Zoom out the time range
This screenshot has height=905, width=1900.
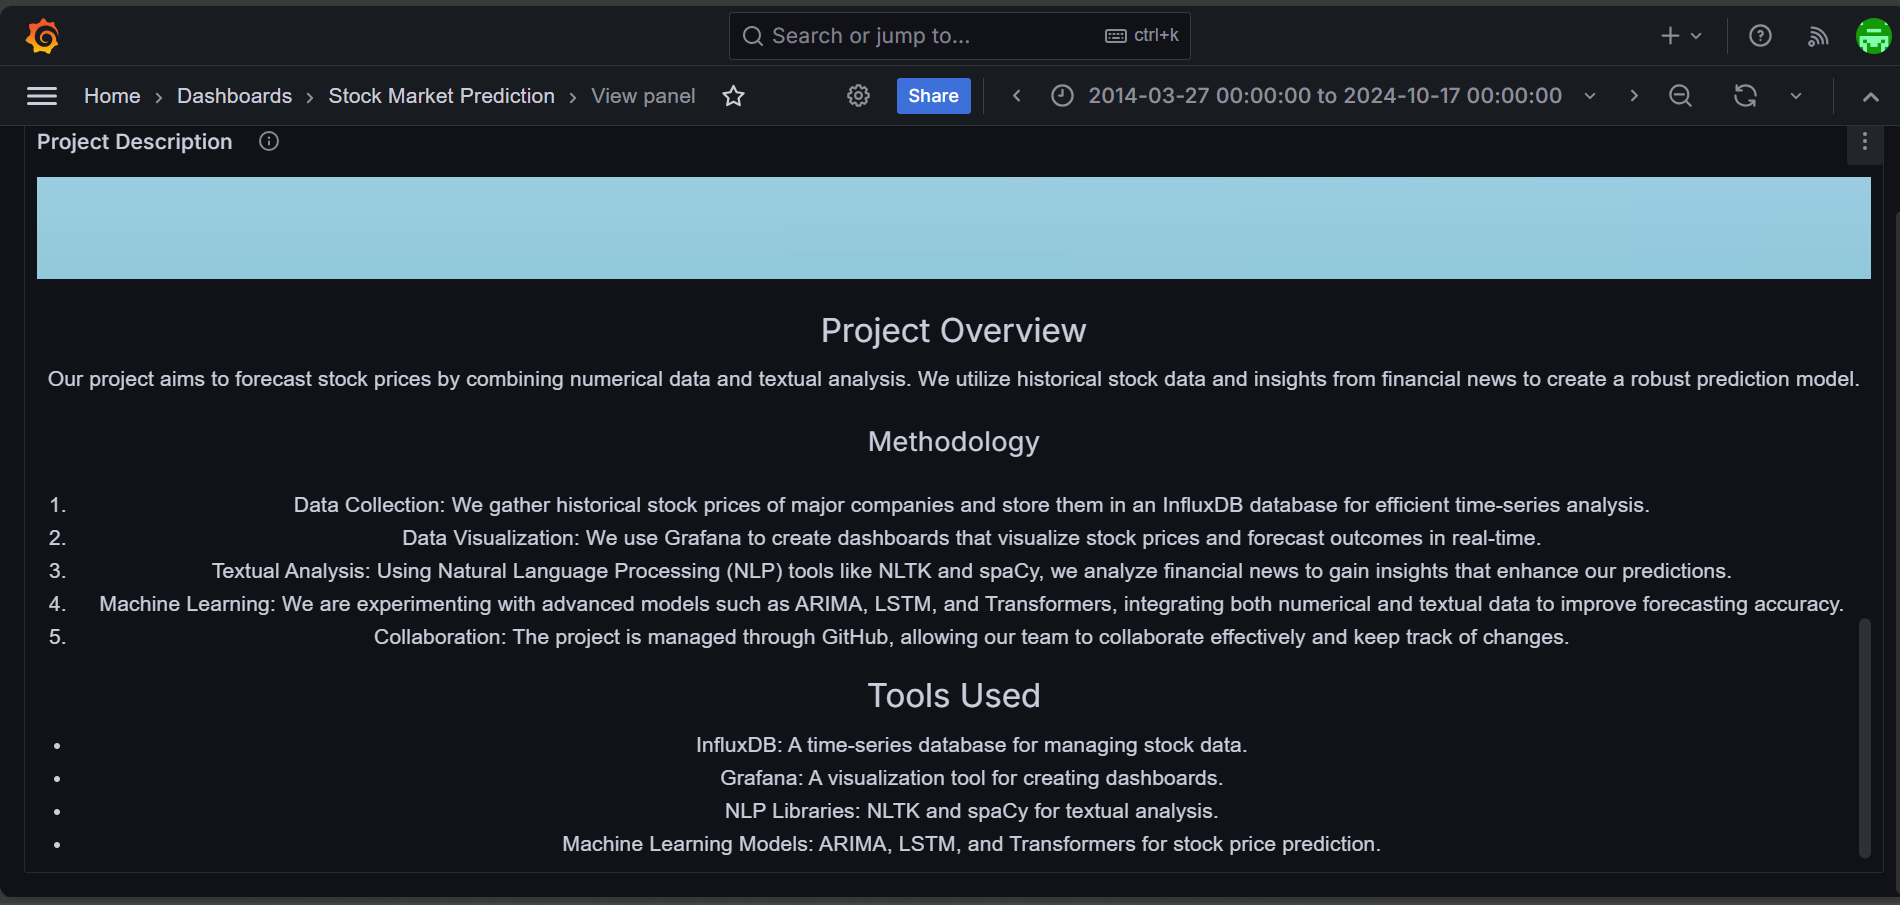click(x=1680, y=96)
